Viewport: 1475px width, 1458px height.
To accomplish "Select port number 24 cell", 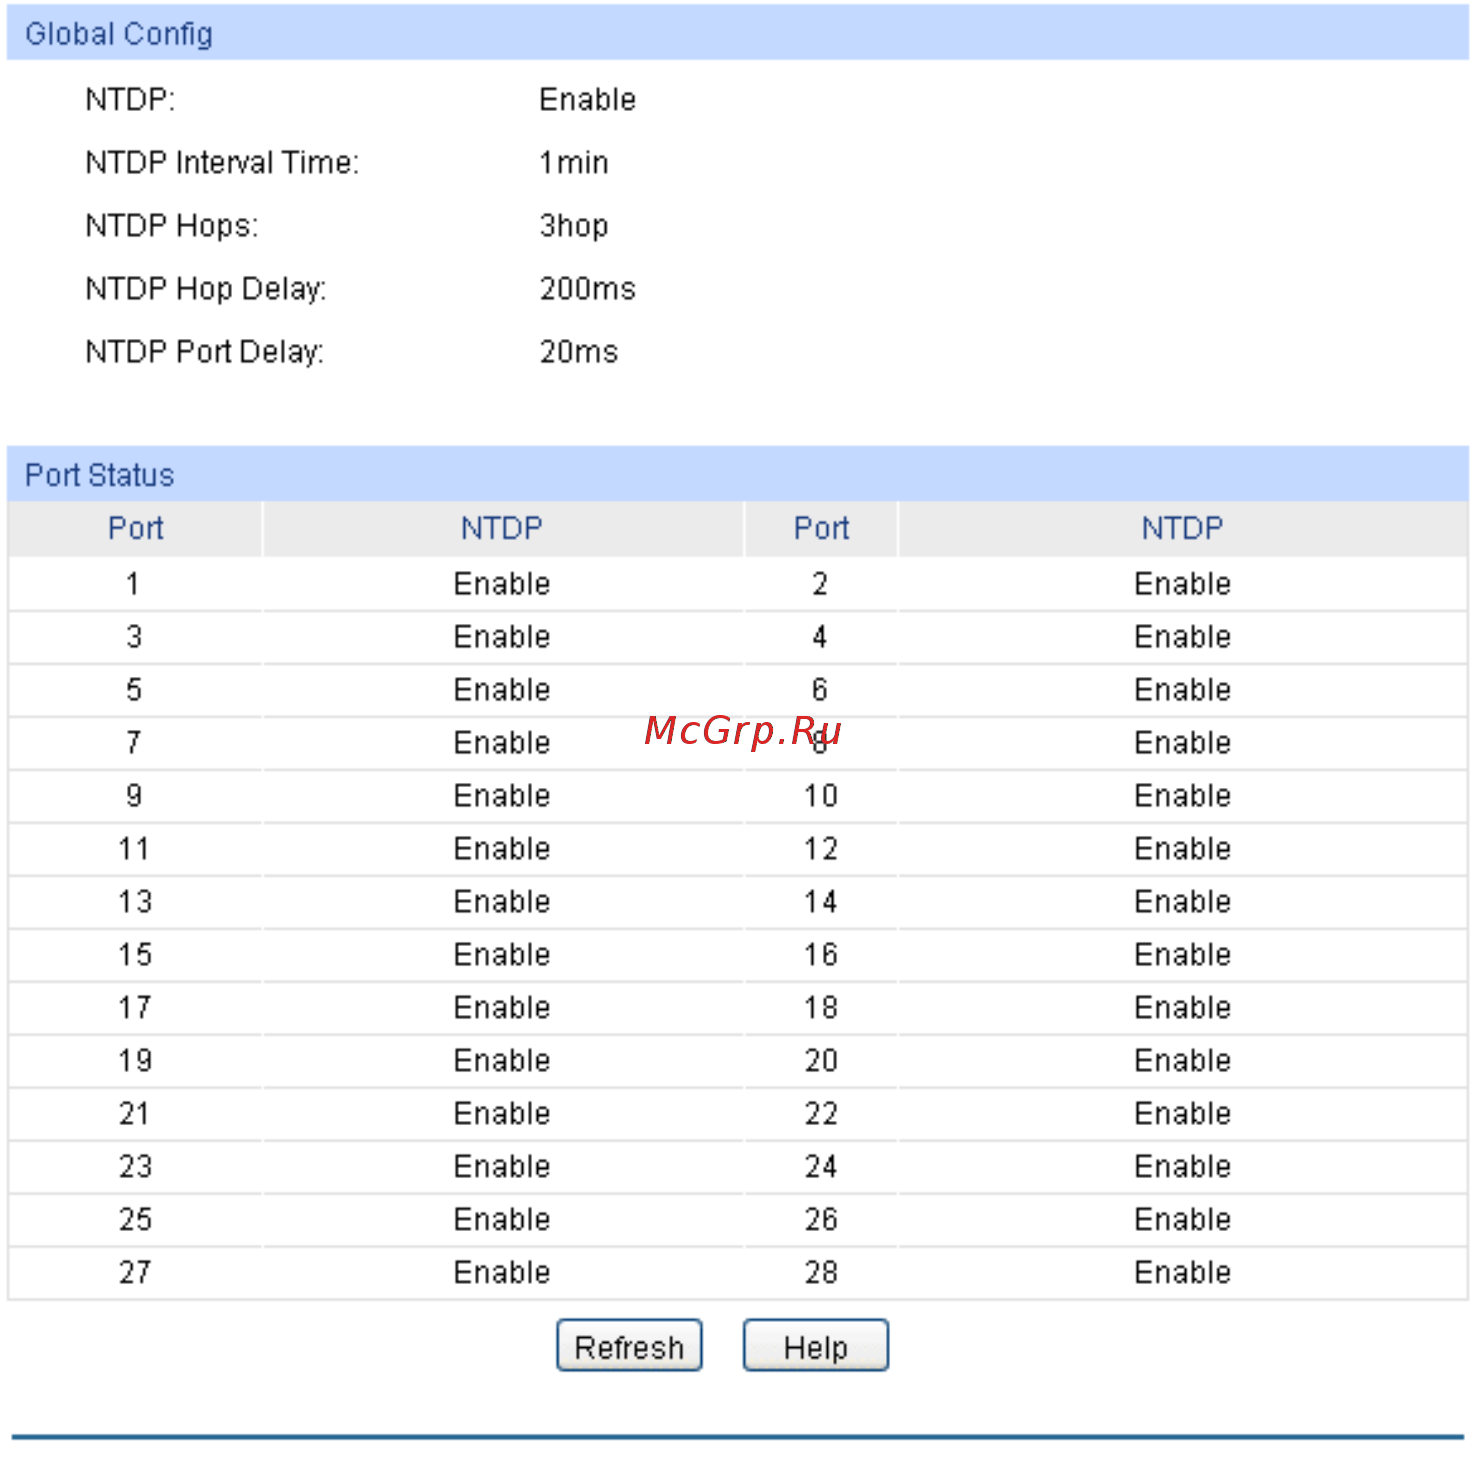I will click(x=821, y=1166).
